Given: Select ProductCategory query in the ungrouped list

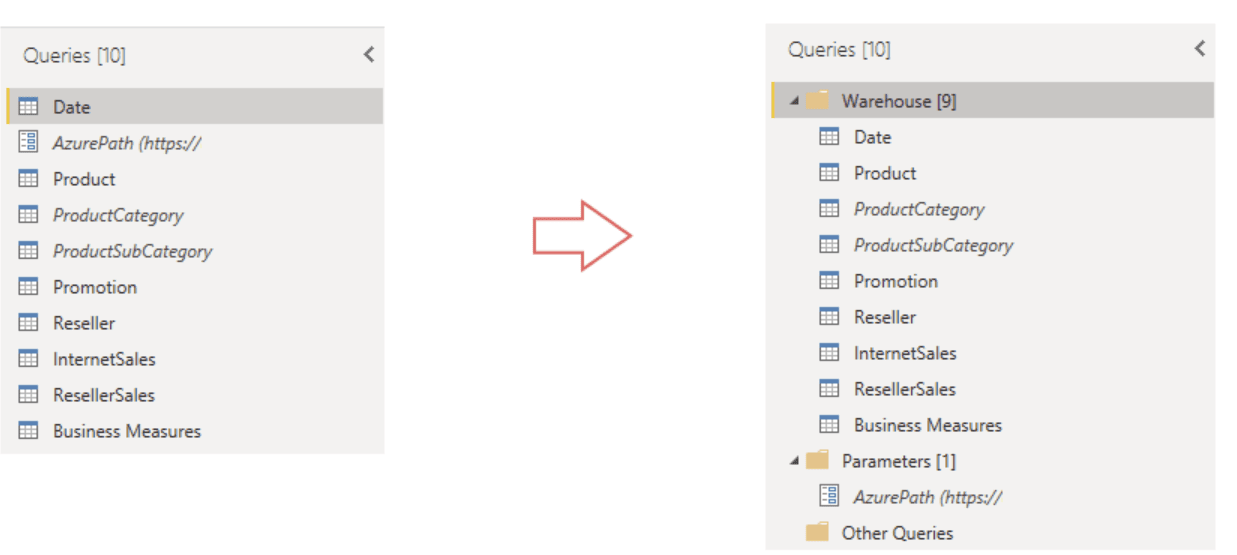Looking at the screenshot, I should coord(118,215).
